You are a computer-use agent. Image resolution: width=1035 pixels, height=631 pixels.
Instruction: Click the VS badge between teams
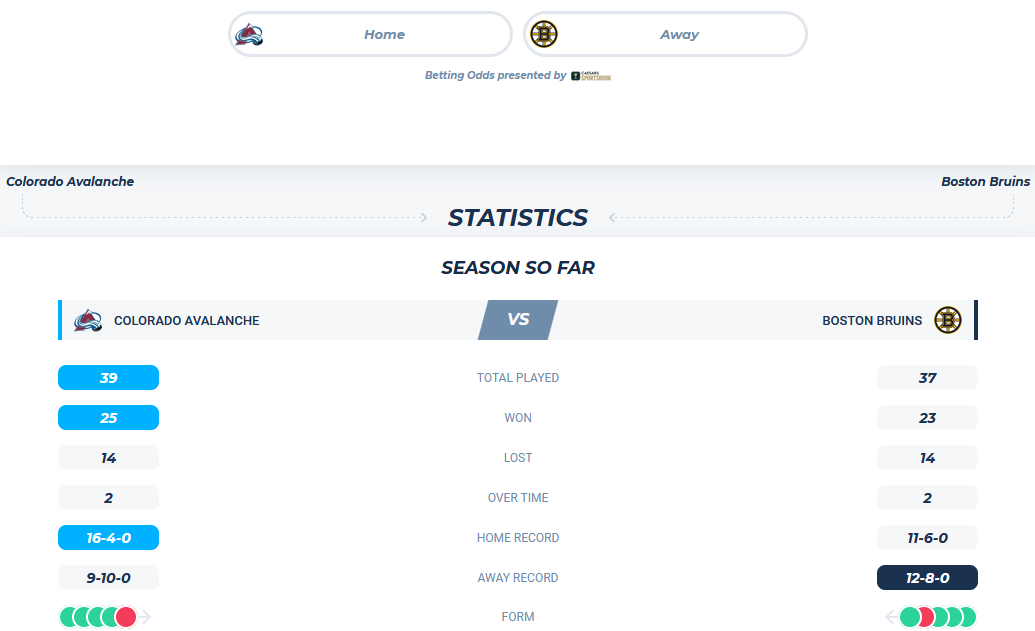(x=518, y=320)
